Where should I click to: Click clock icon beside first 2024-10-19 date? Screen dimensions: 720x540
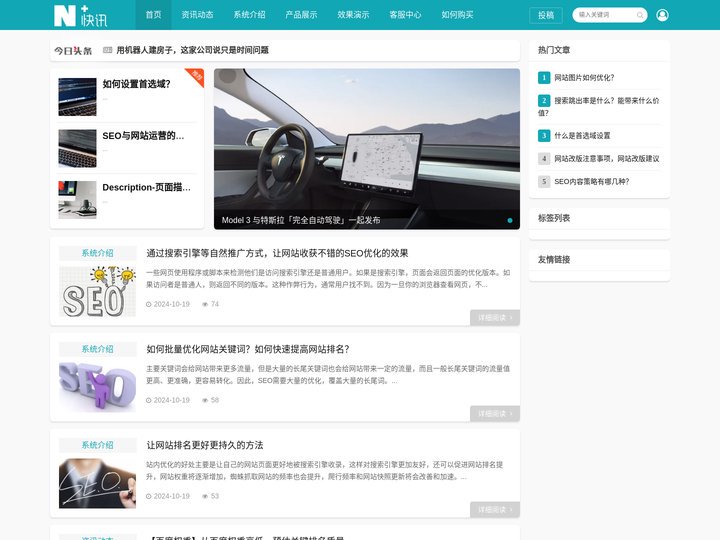tap(149, 304)
